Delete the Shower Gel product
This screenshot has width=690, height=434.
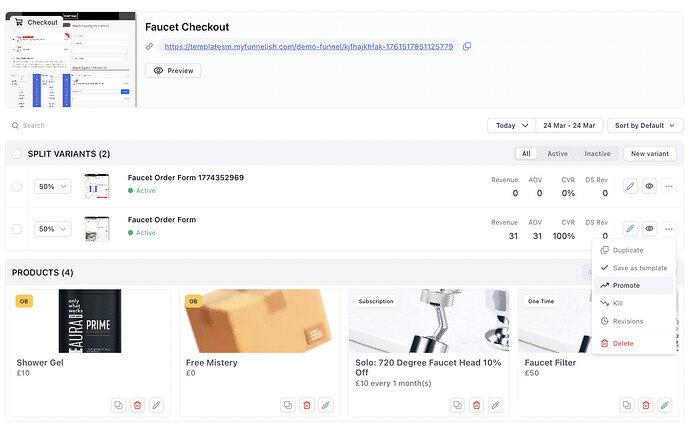138,404
